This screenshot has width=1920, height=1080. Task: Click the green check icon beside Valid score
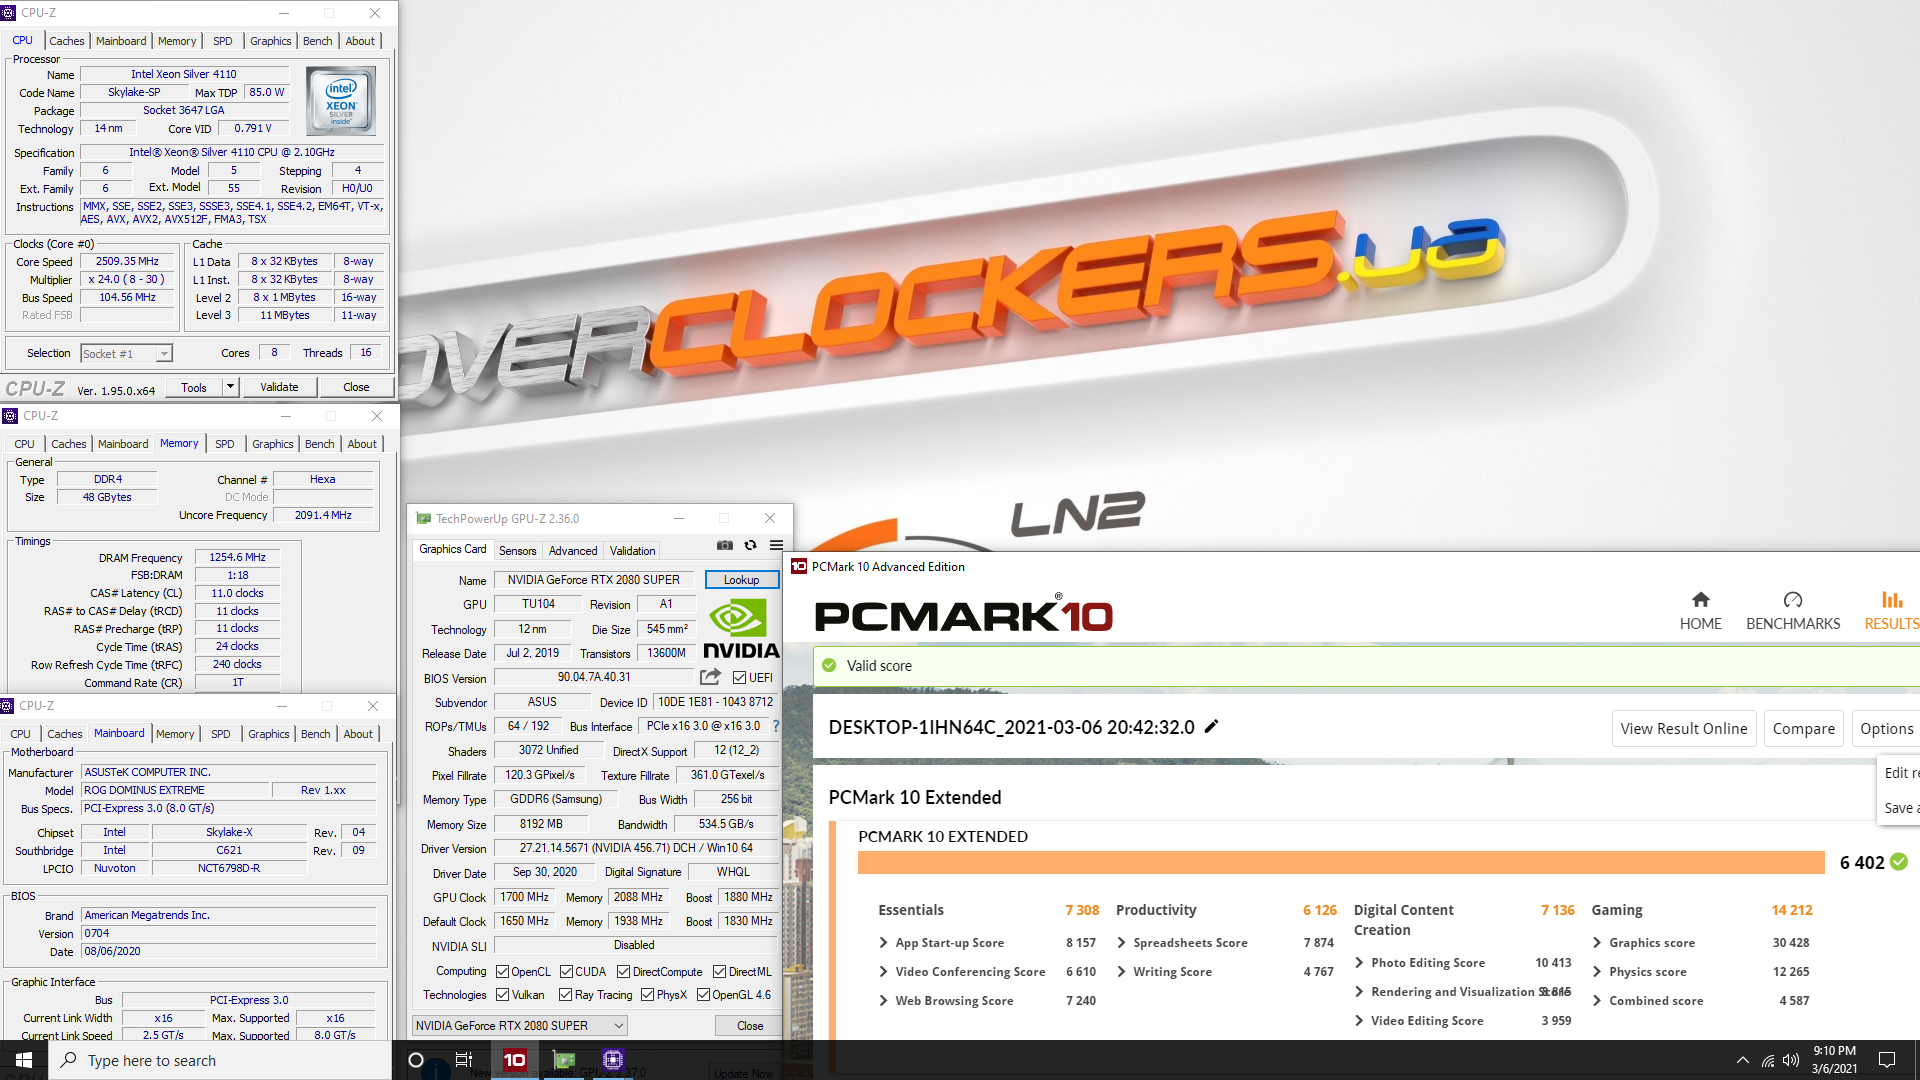829,665
